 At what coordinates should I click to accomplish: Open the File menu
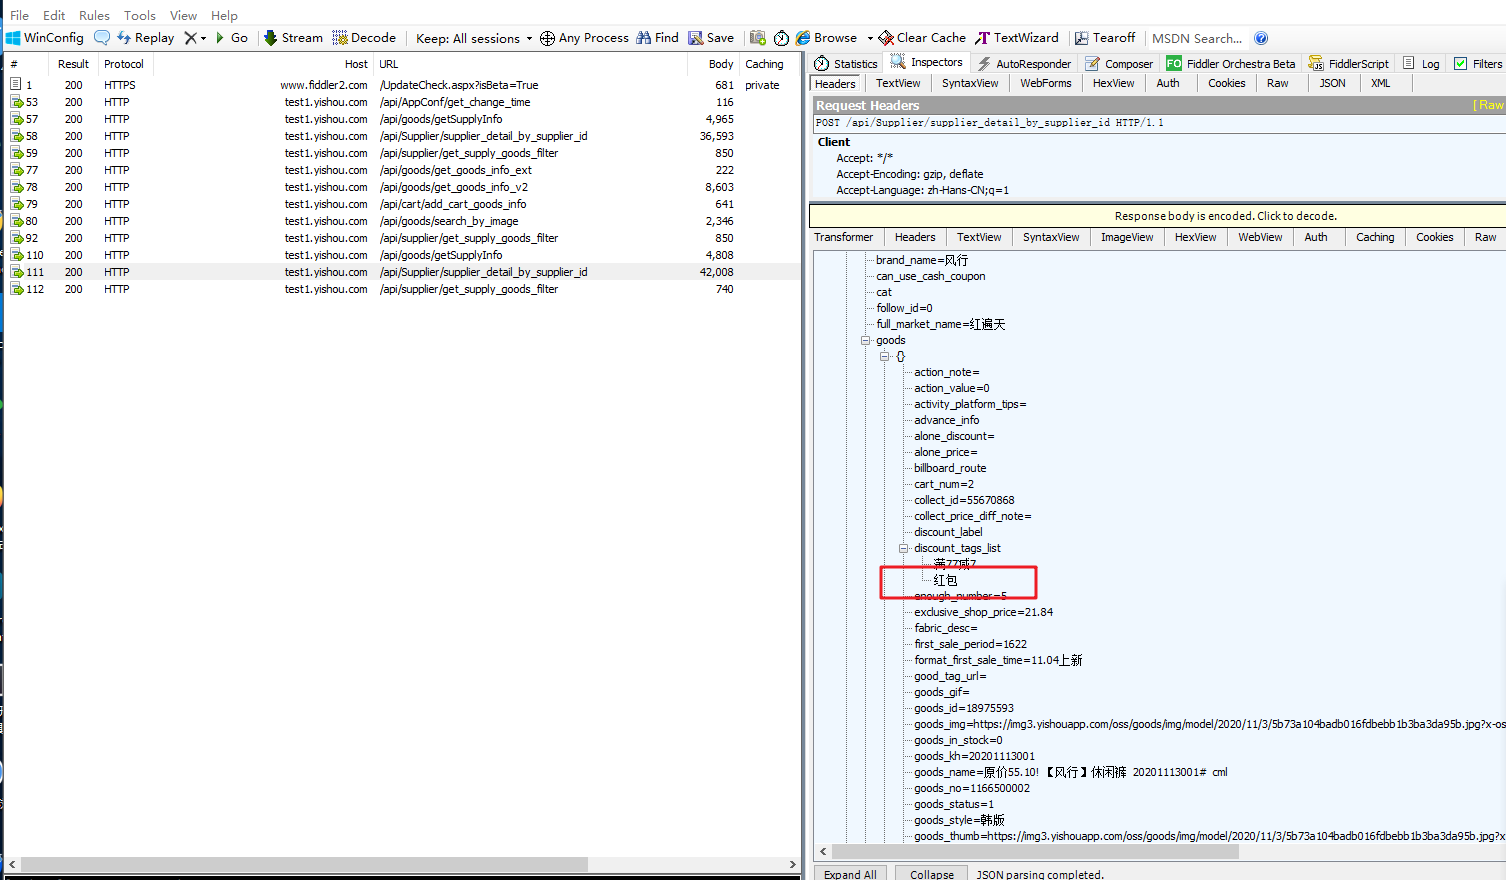tap(20, 15)
